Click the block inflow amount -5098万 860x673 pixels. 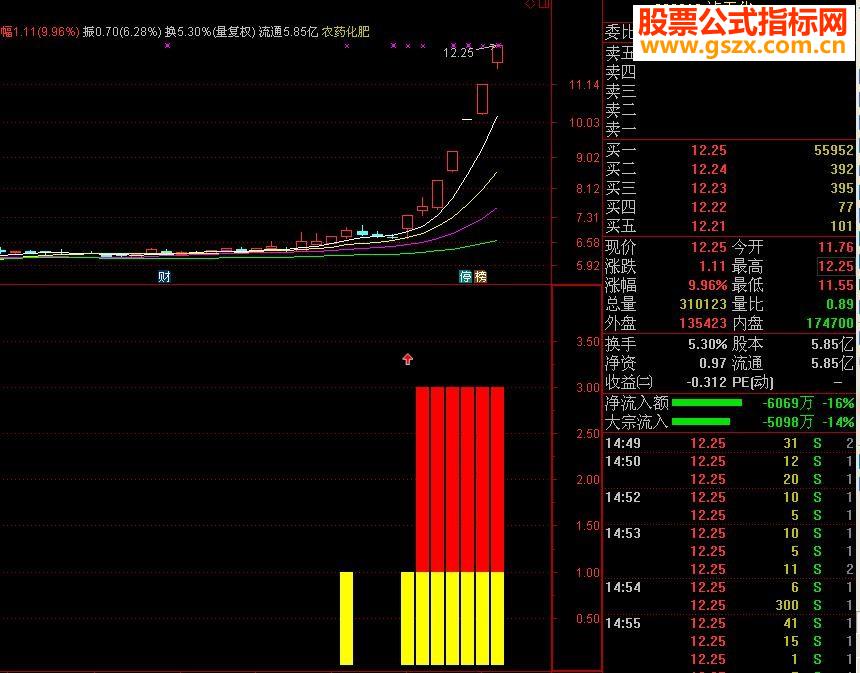coord(788,422)
